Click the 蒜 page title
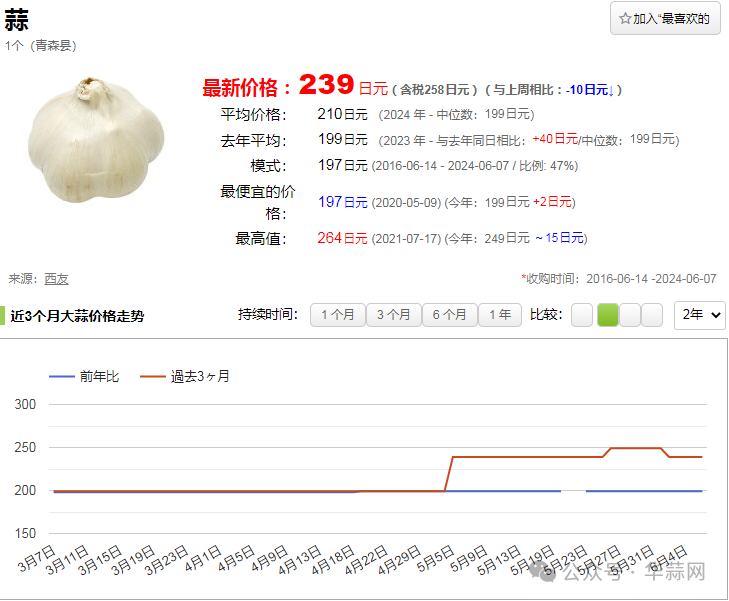This screenshot has width=729, height=601. [x=16, y=21]
